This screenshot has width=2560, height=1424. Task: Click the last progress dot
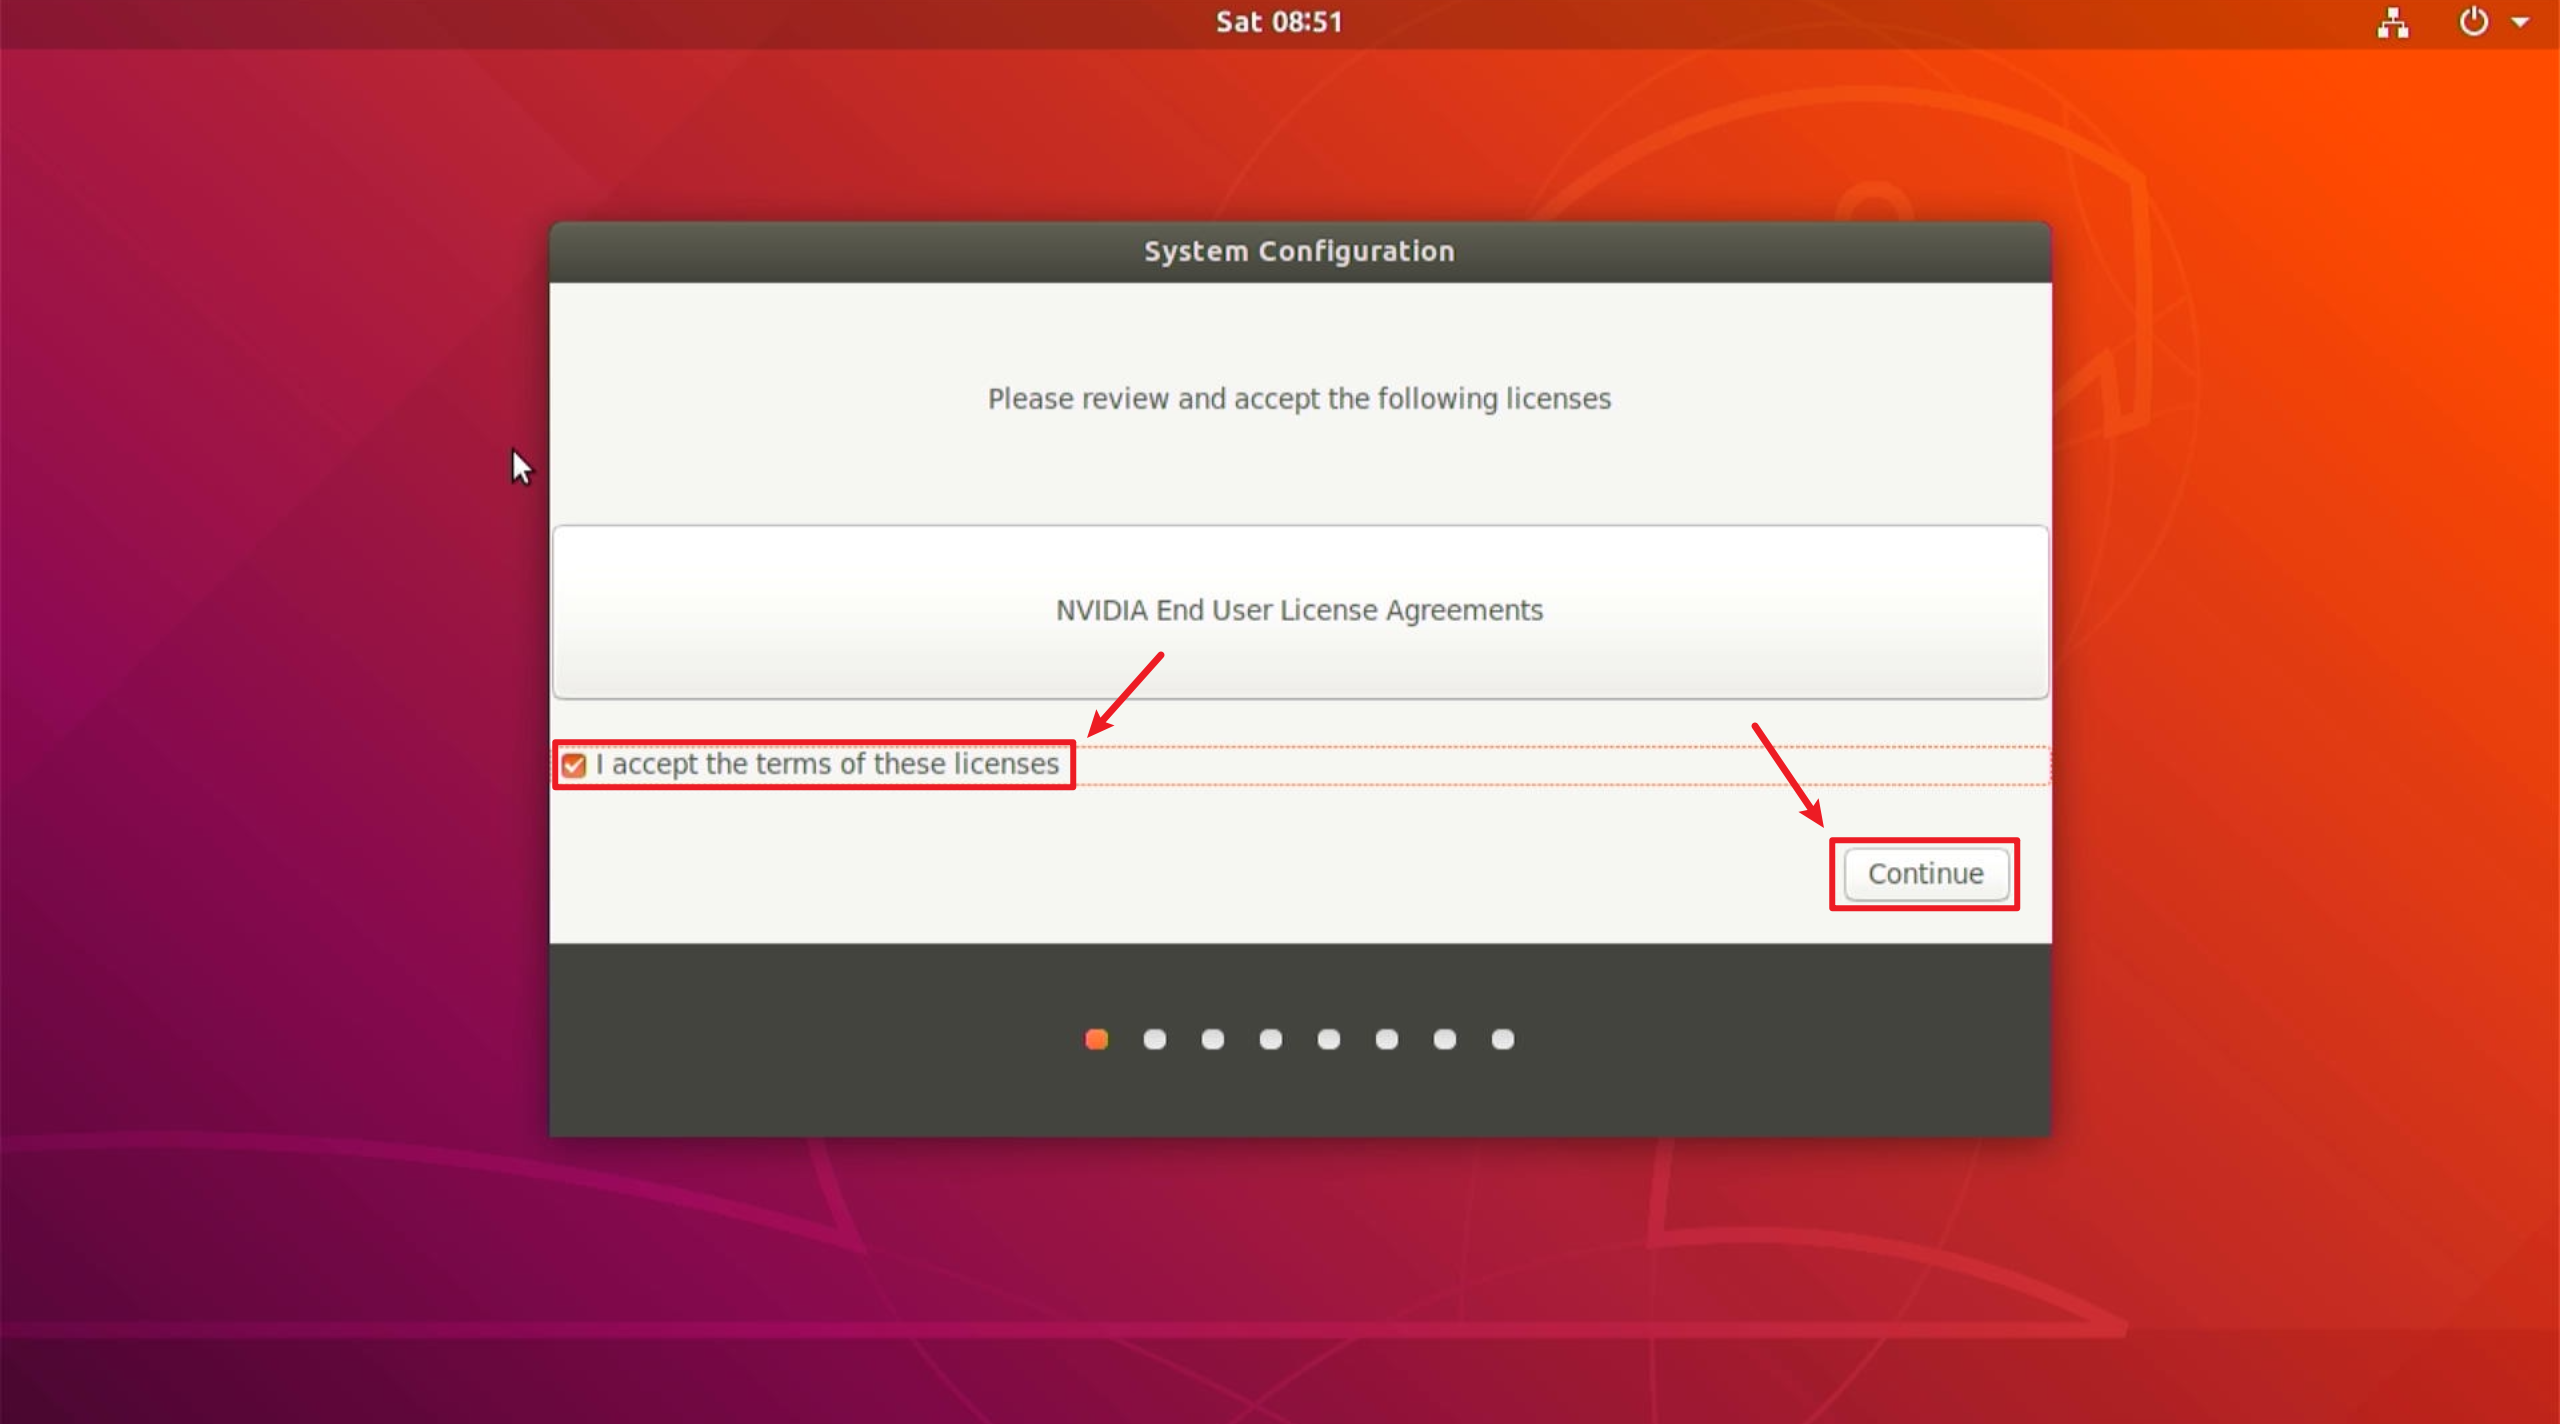(x=1502, y=1039)
